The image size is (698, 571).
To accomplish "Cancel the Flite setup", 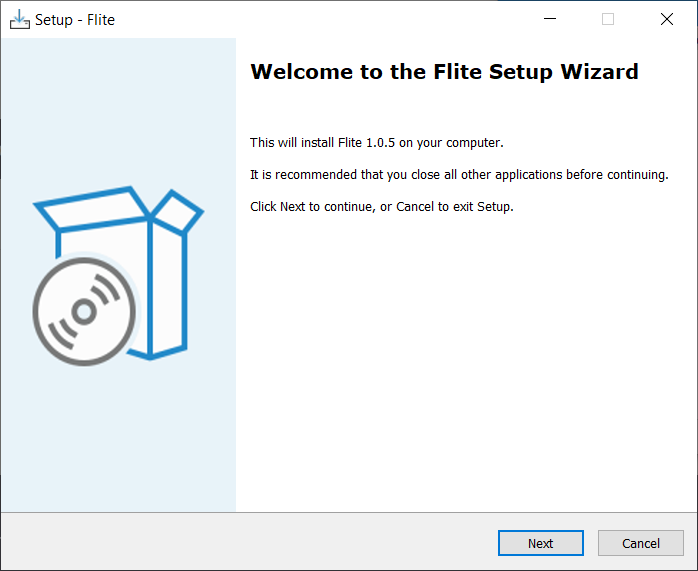I will (641, 543).
